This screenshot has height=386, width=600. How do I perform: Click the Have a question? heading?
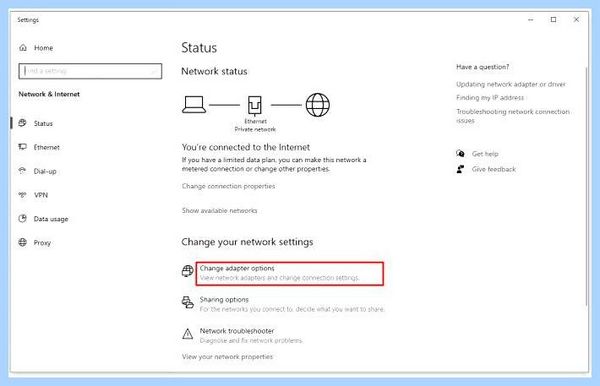tap(483, 67)
